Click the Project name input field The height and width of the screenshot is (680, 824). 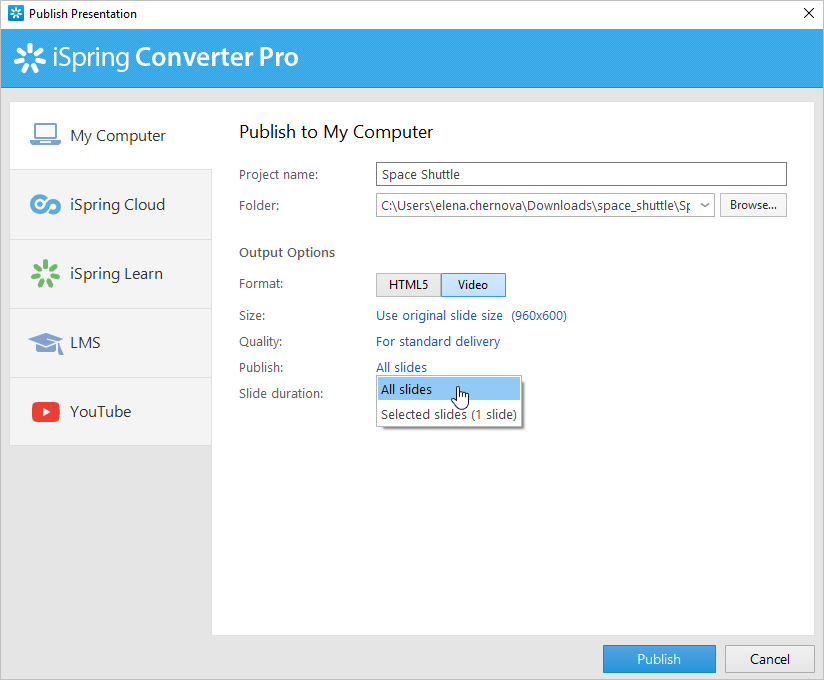[581, 174]
